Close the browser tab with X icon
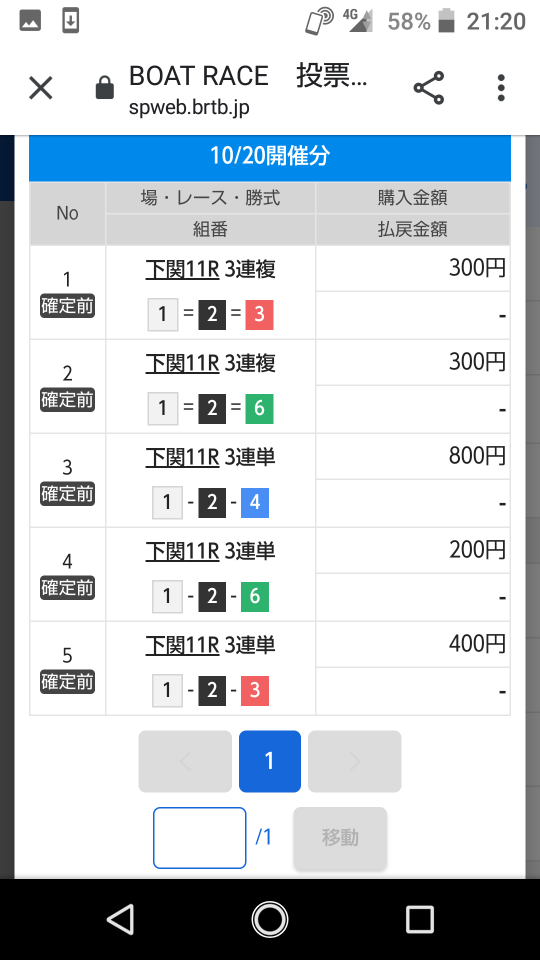 (x=41, y=88)
